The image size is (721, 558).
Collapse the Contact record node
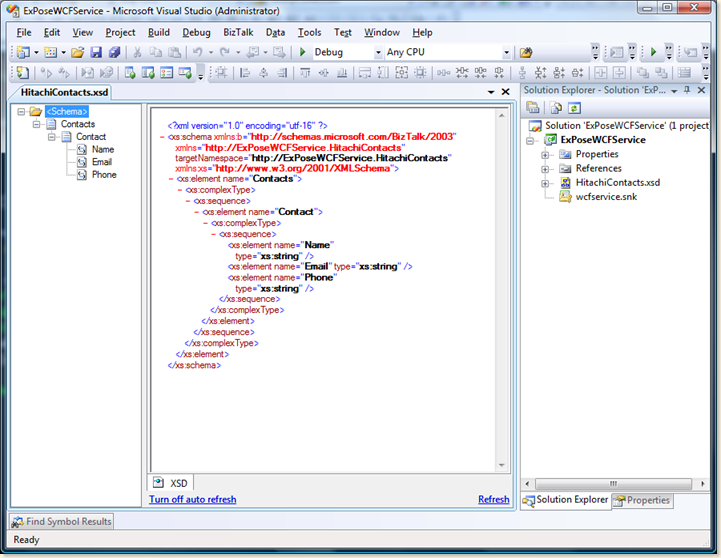52,137
